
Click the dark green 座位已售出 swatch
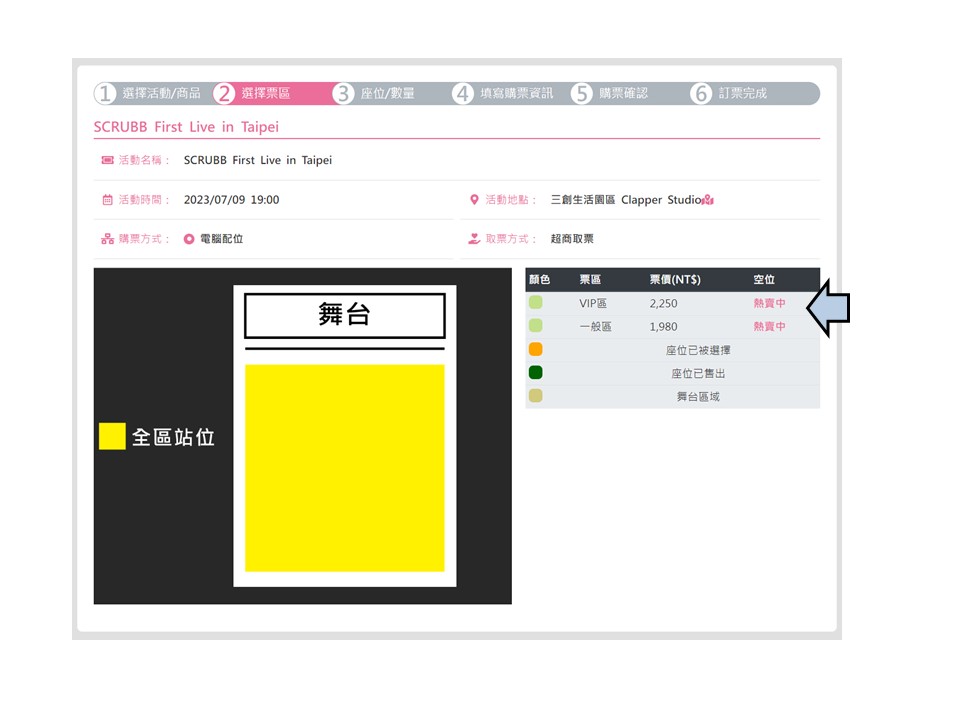(535, 372)
